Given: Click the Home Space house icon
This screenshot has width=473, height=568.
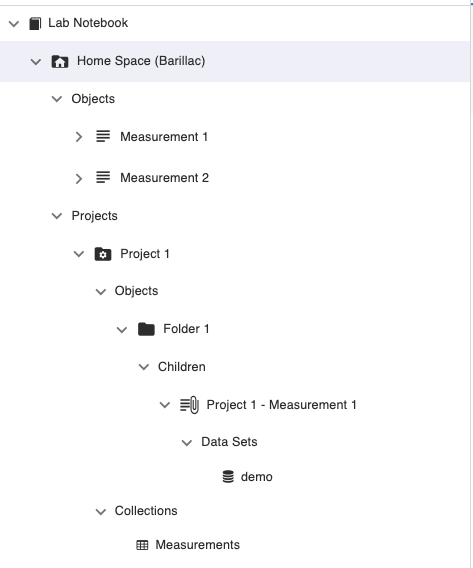Looking at the screenshot, I should (60, 61).
